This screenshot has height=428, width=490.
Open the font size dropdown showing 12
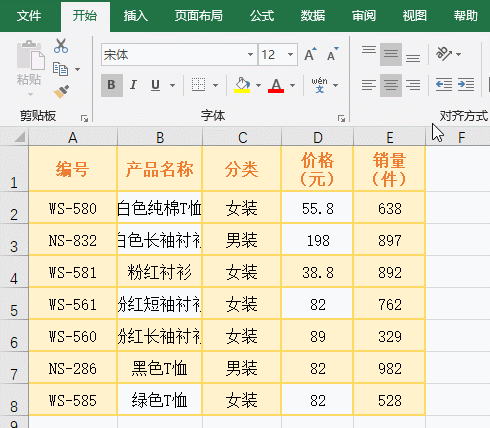click(x=278, y=54)
